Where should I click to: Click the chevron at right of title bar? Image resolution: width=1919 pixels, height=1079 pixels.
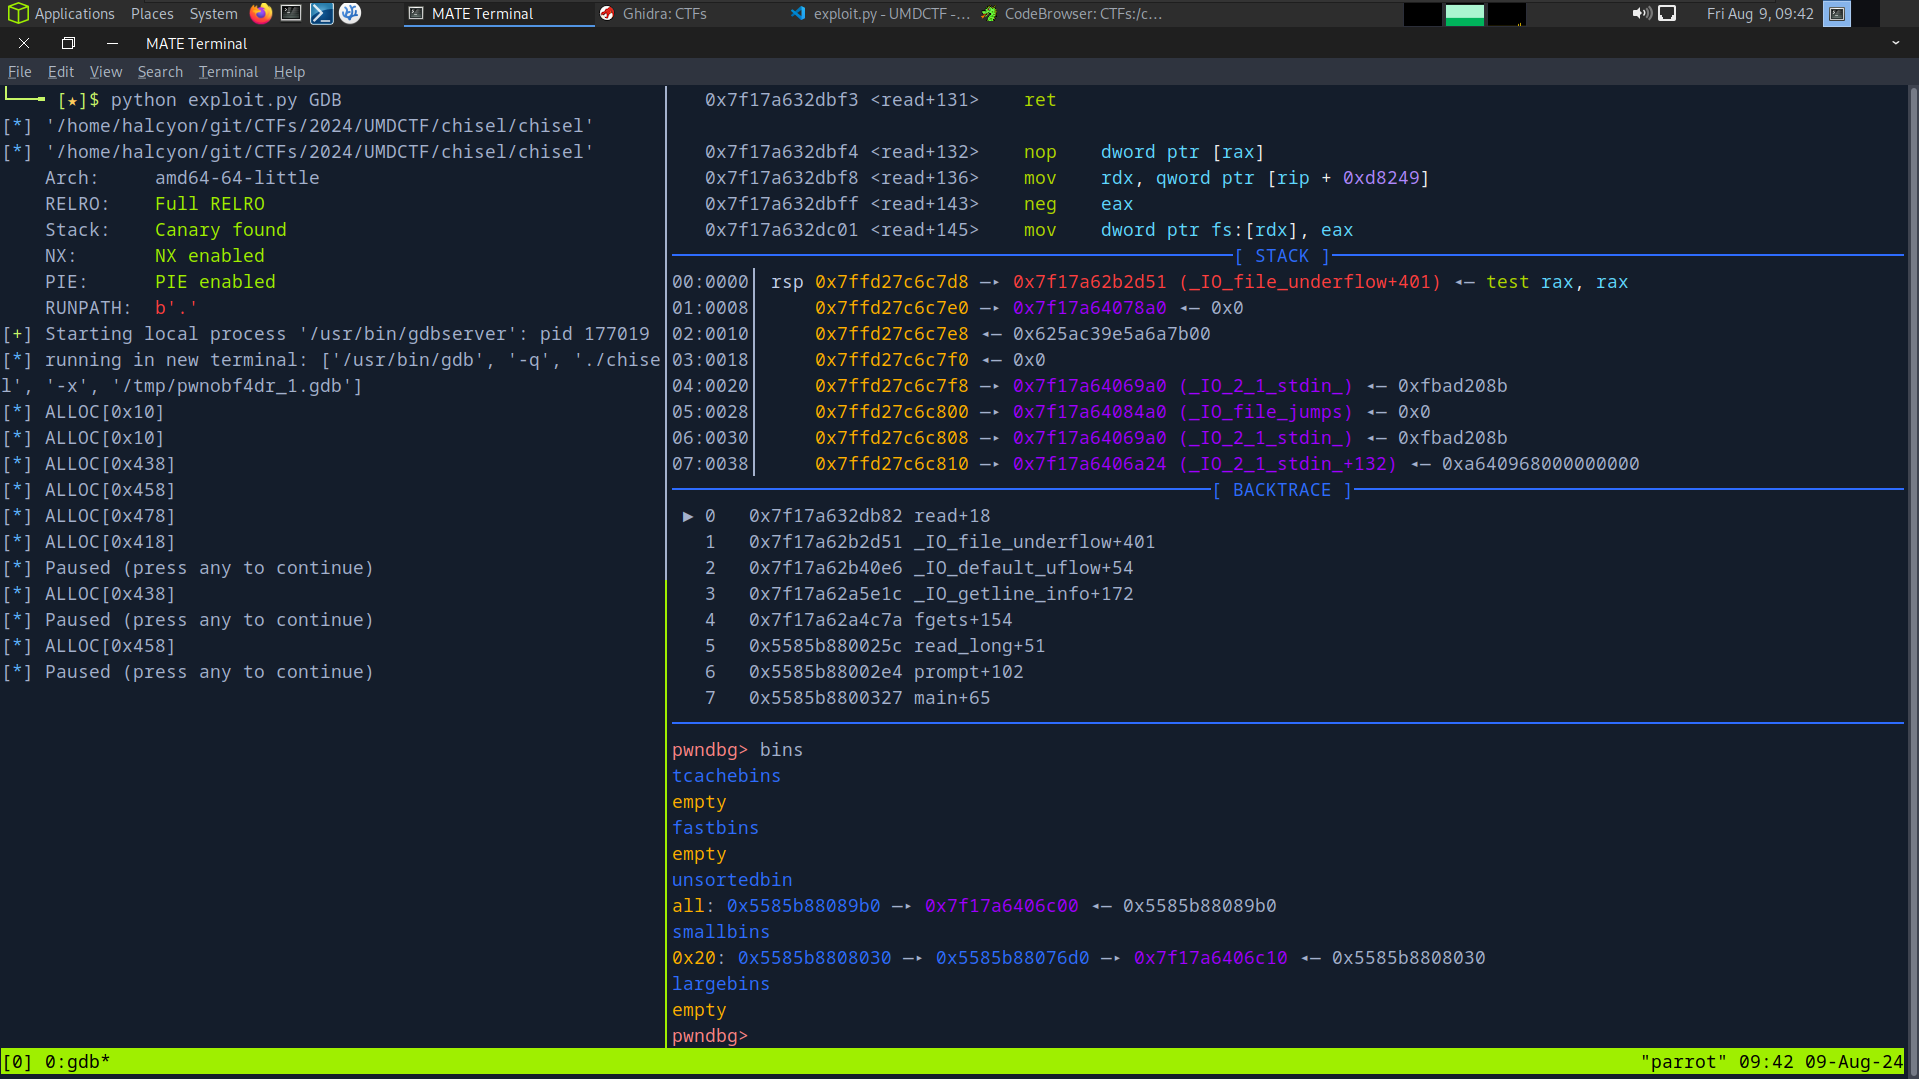point(1895,43)
